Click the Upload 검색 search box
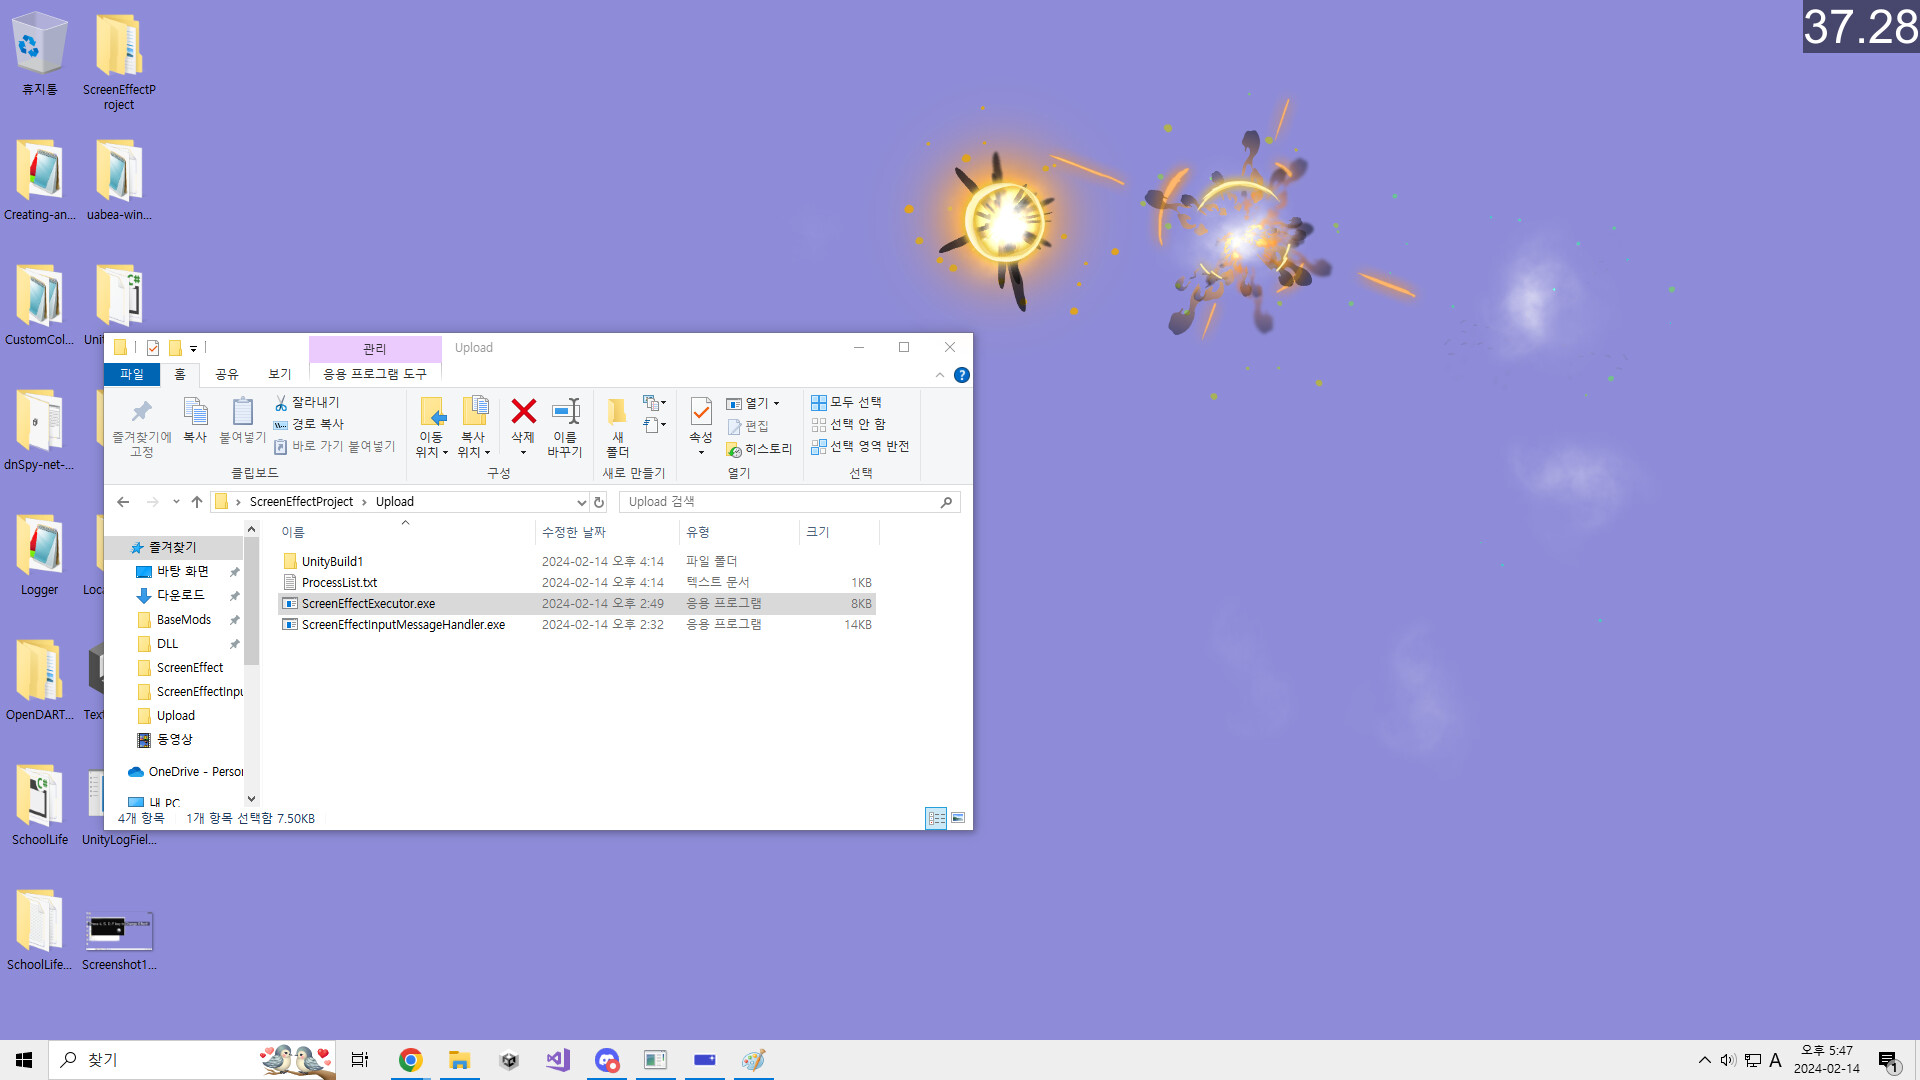This screenshot has width=1920, height=1080. click(x=780, y=501)
